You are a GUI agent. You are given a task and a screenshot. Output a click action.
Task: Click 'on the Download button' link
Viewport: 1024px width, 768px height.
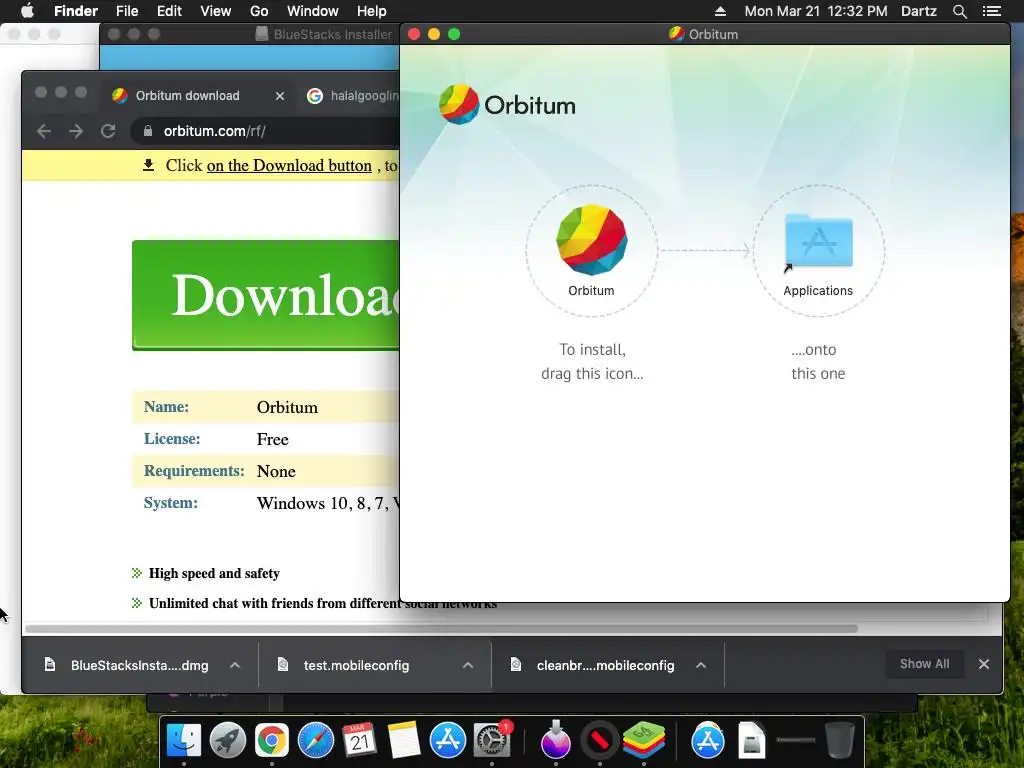pyautogui.click(x=289, y=165)
